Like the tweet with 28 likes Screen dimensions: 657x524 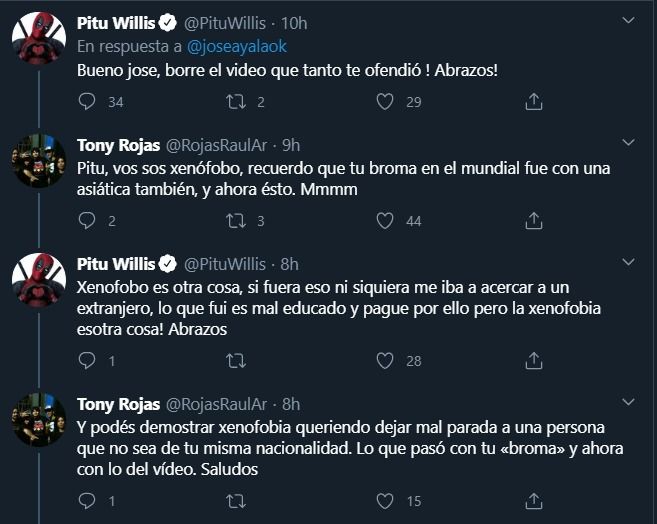coord(385,360)
